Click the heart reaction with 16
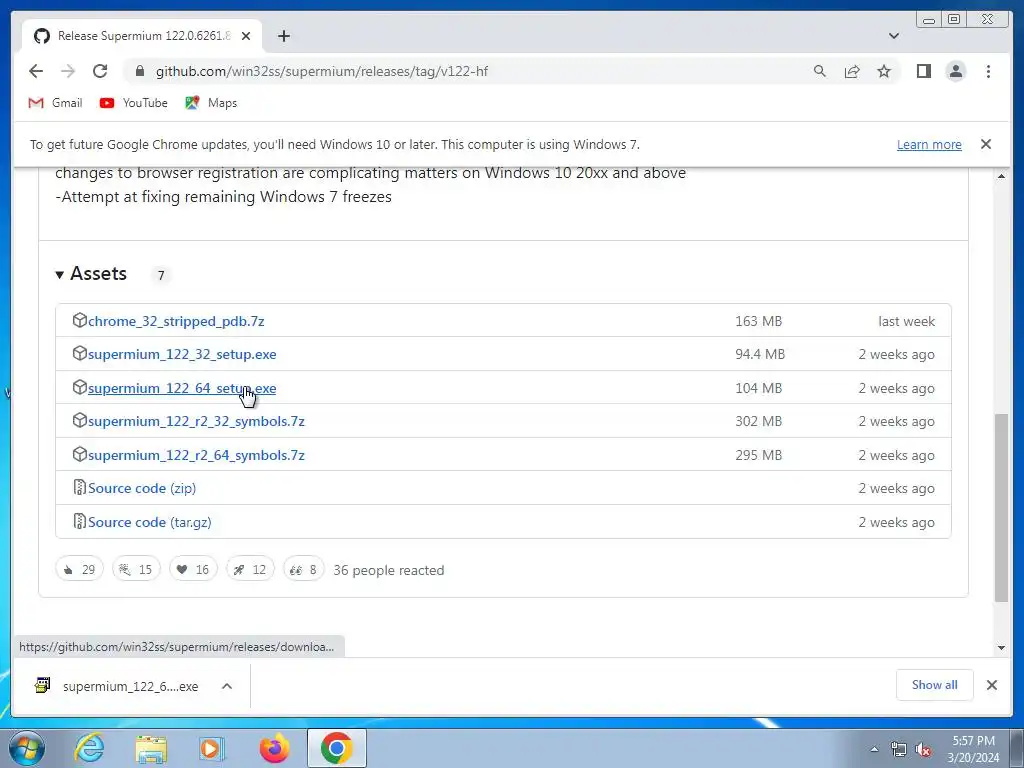 tap(193, 569)
